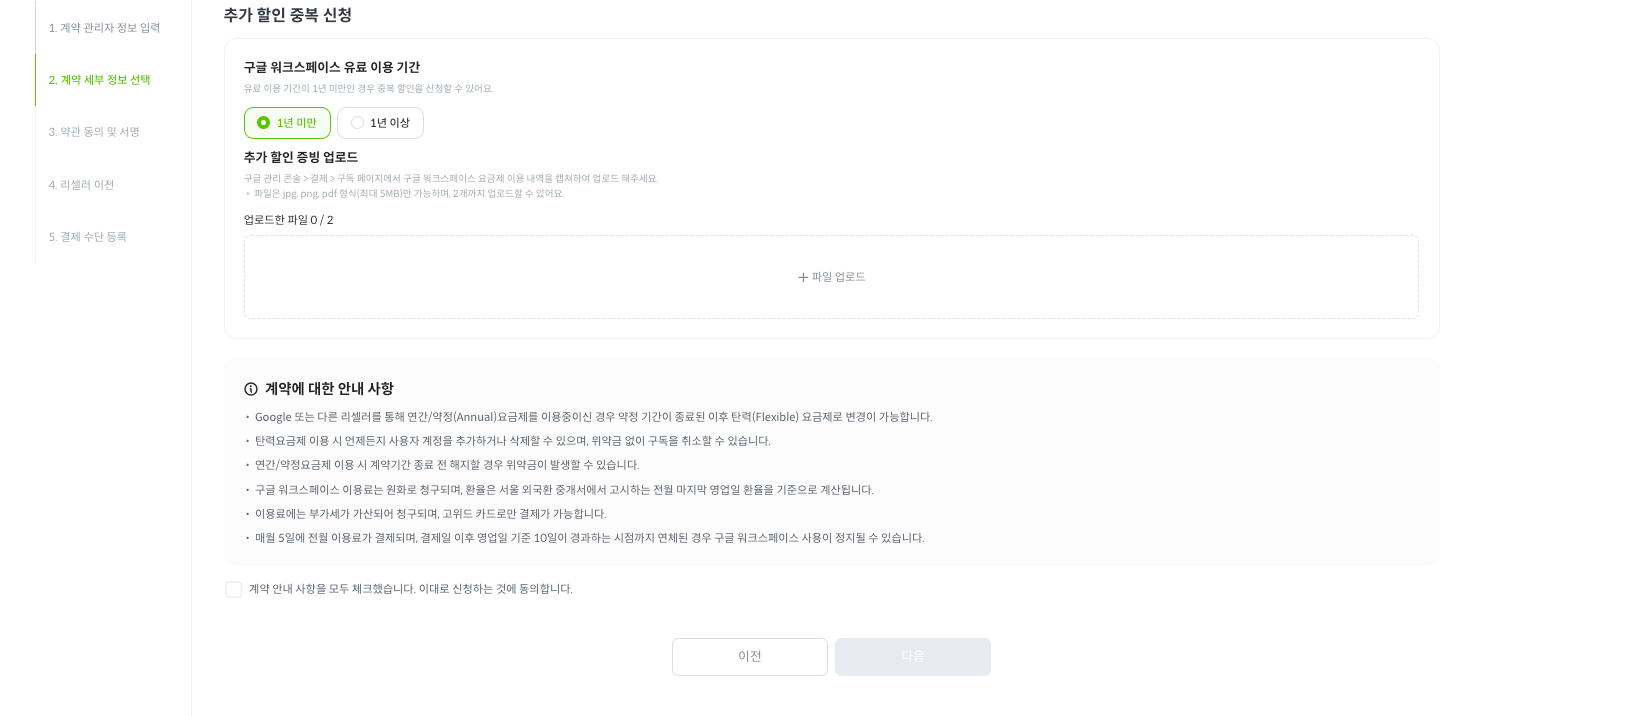The width and height of the screenshot is (1650, 716).
Task: Open step 5. 결제 수단 등록
Action: 88,237
